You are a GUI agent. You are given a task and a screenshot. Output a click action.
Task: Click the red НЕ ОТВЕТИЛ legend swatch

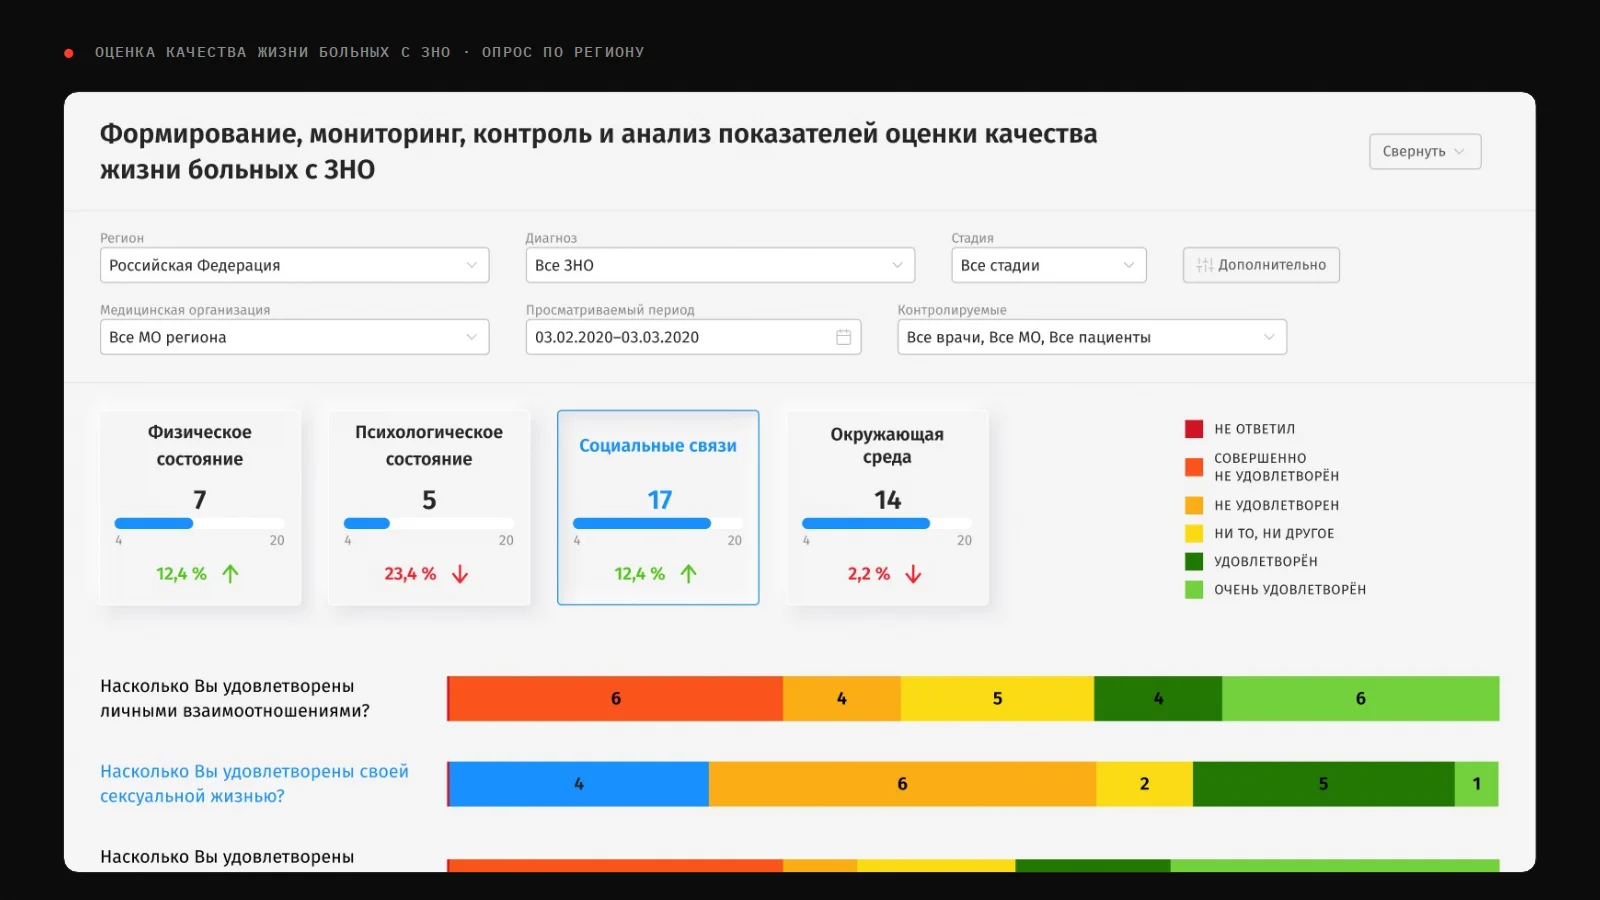point(1194,429)
